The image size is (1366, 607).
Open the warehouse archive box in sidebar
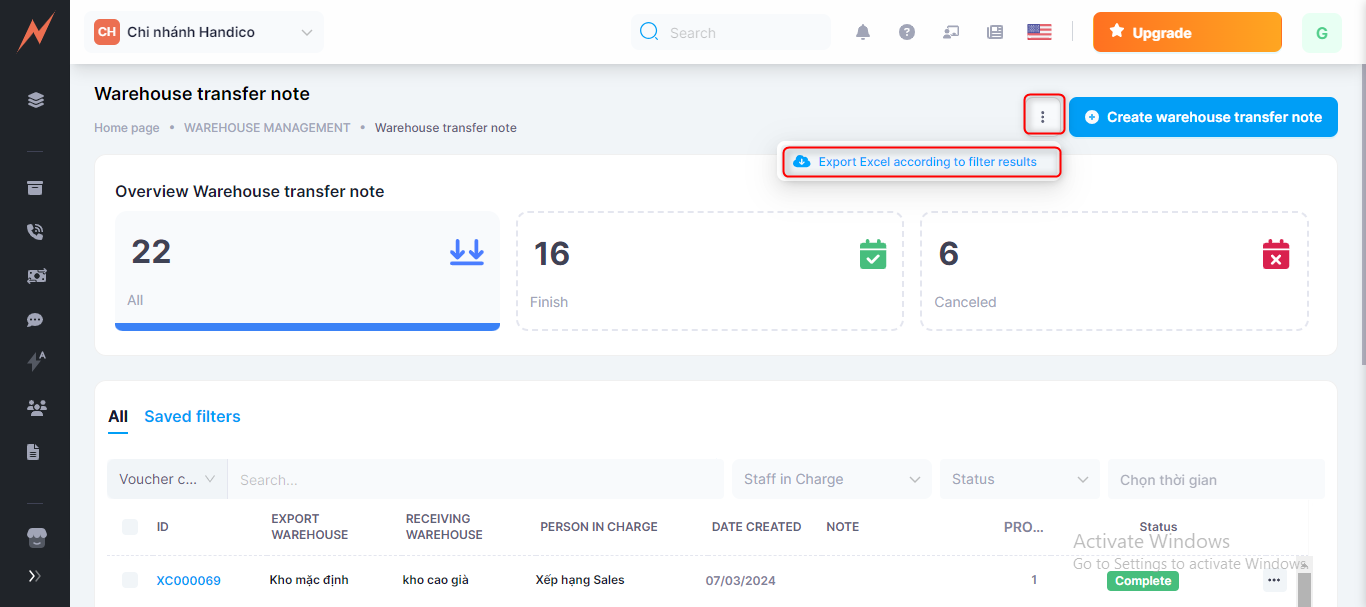pos(35,188)
